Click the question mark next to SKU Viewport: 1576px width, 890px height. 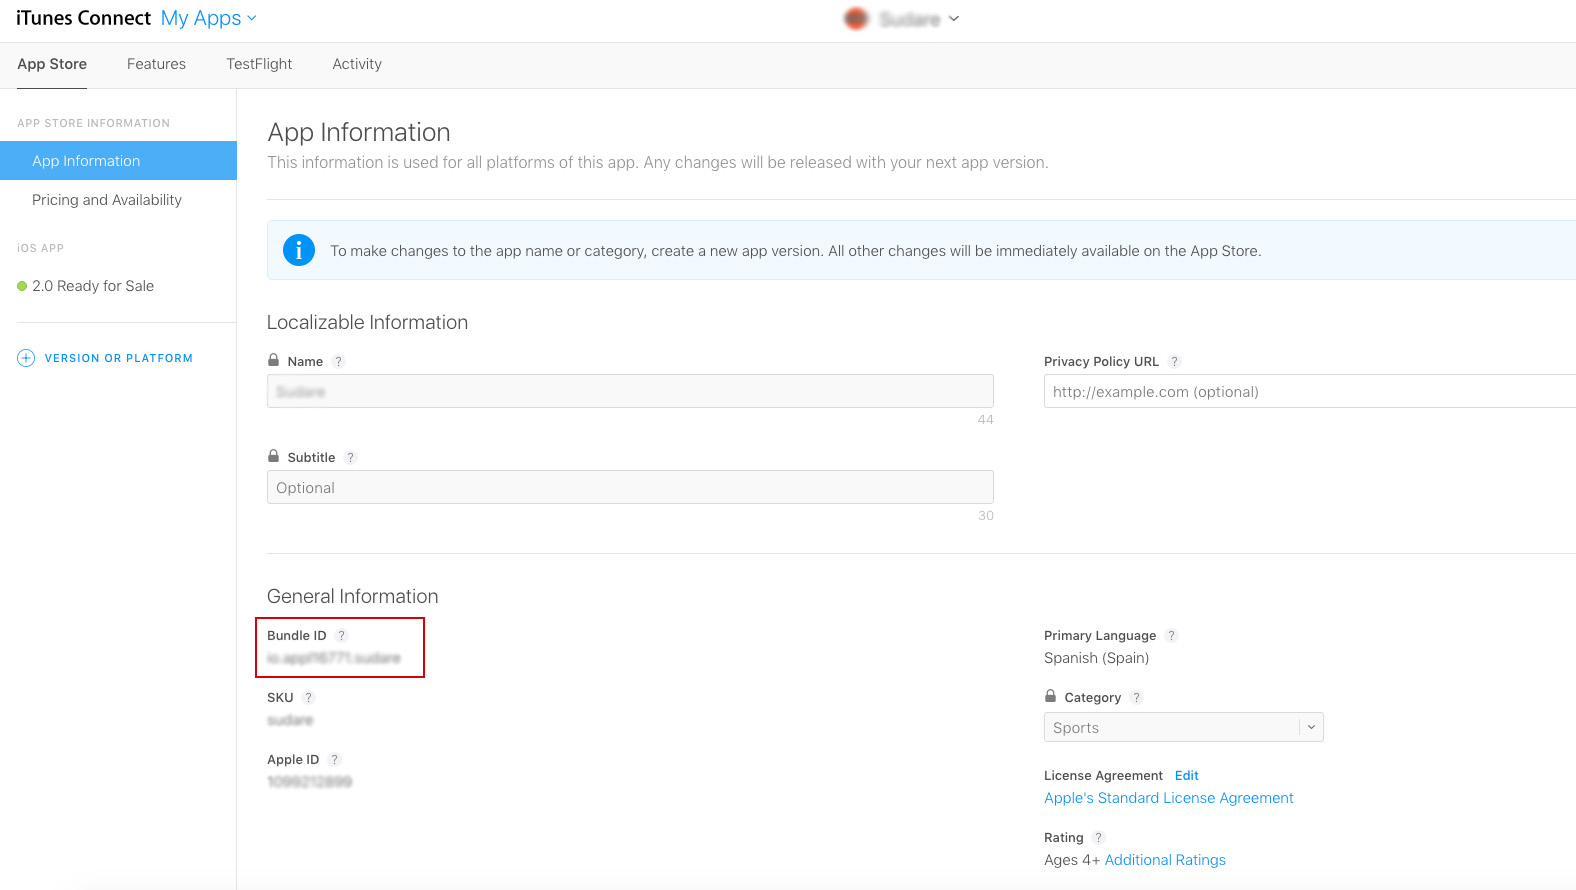[309, 698]
